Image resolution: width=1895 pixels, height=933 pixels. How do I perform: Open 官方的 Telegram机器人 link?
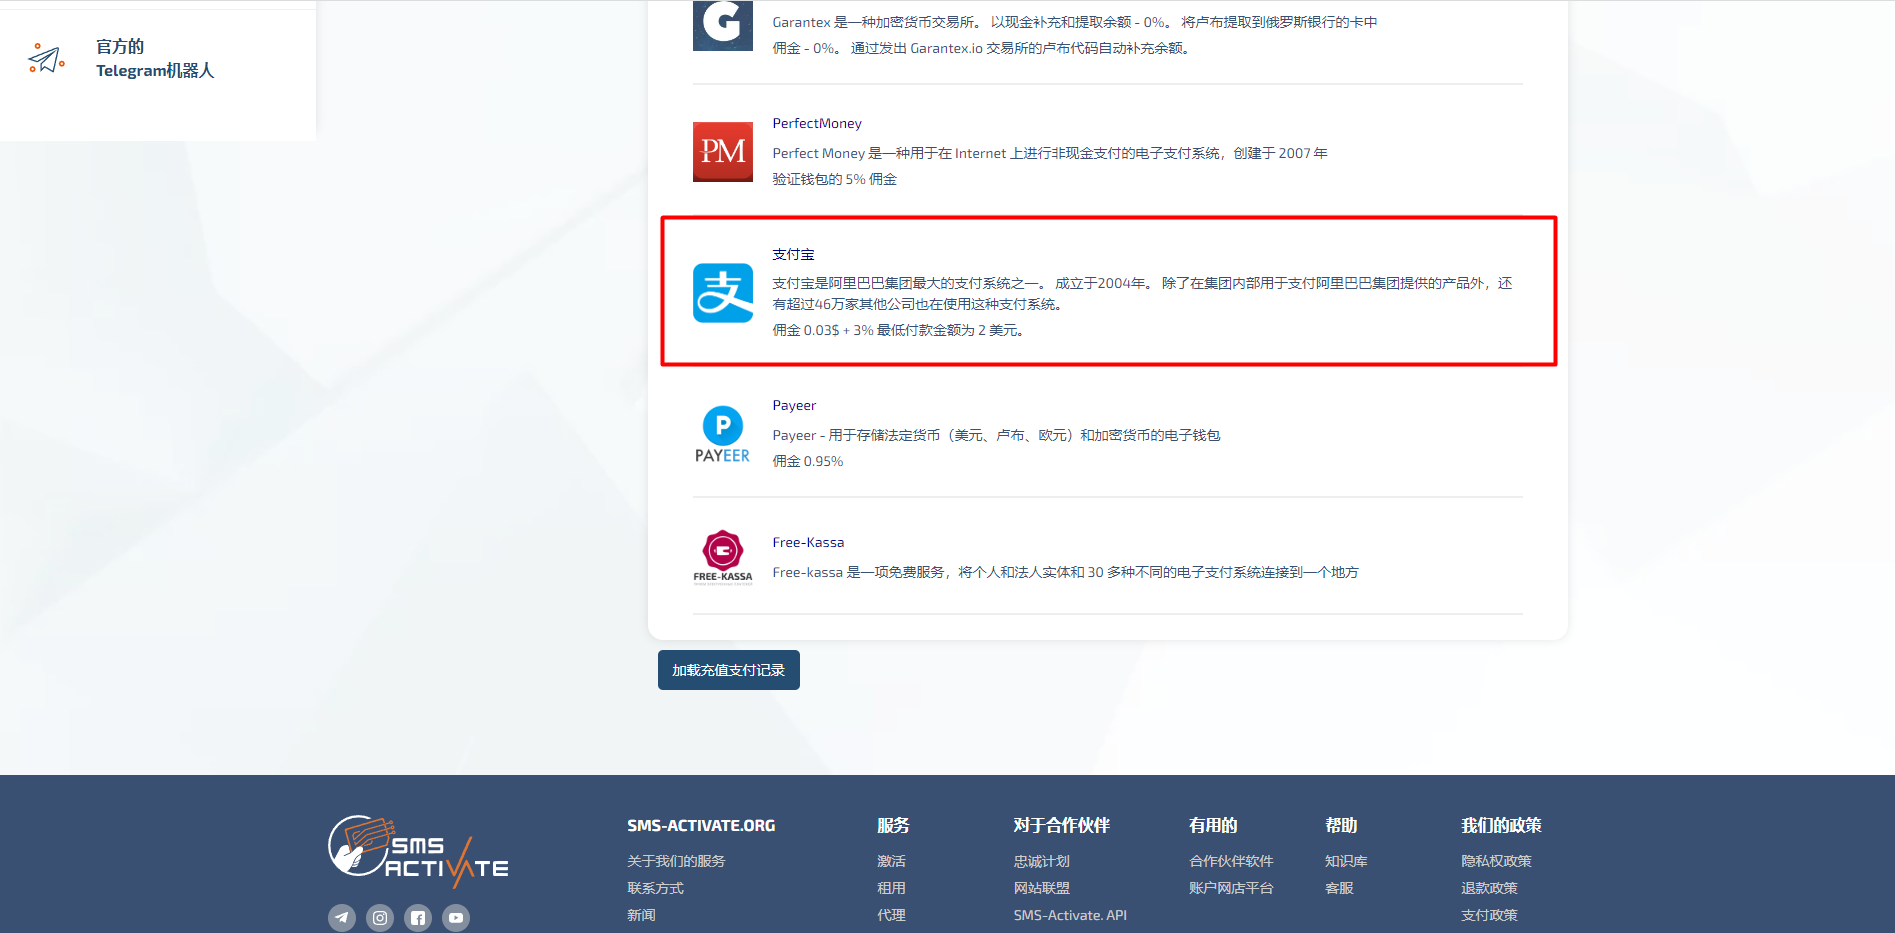tap(155, 59)
